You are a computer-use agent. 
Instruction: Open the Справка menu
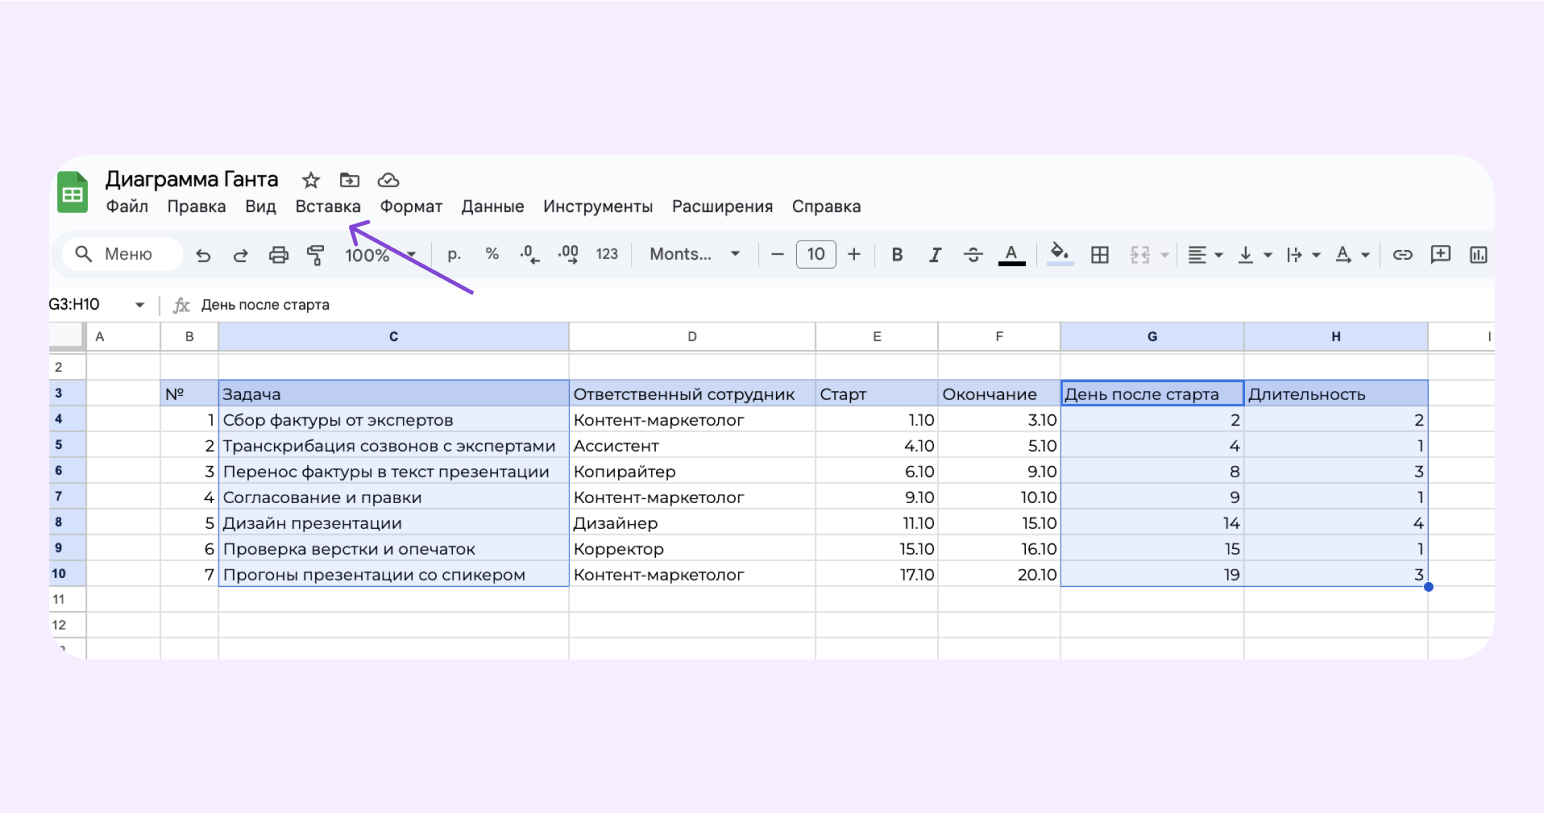click(x=826, y=206)
